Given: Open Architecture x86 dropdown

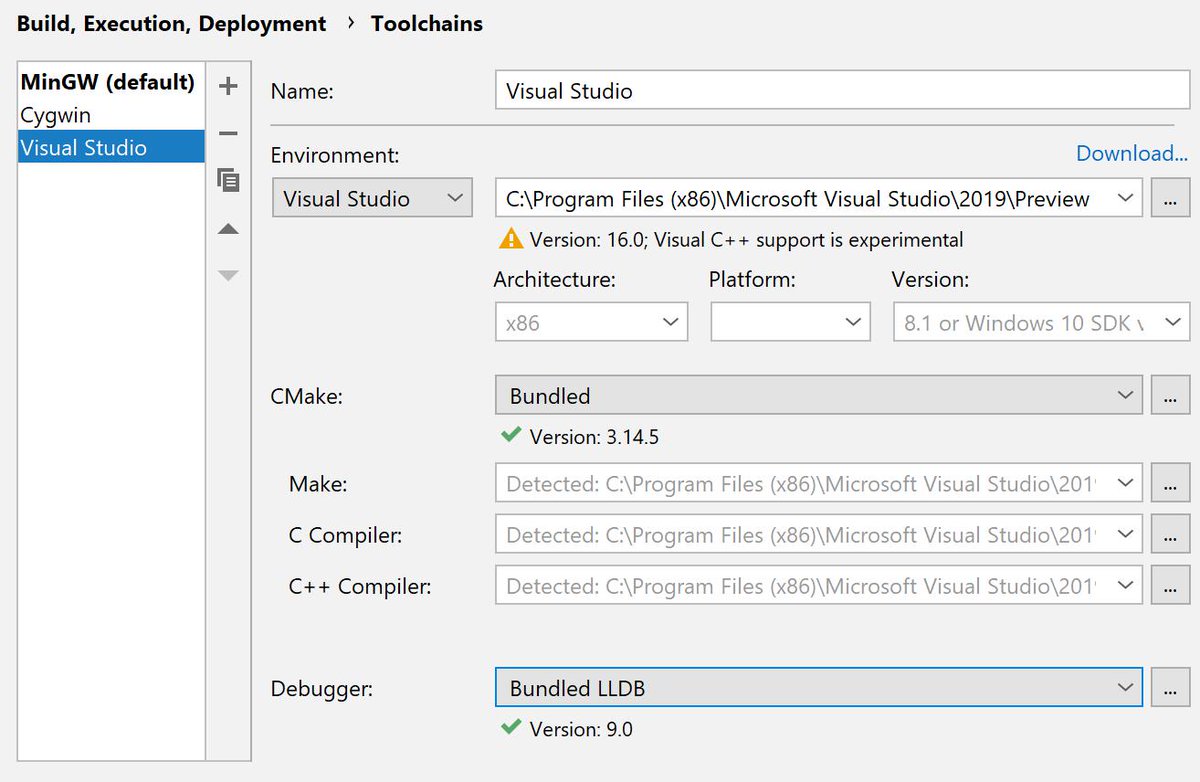Looking at the screenshot, I should tap(591, 323).
